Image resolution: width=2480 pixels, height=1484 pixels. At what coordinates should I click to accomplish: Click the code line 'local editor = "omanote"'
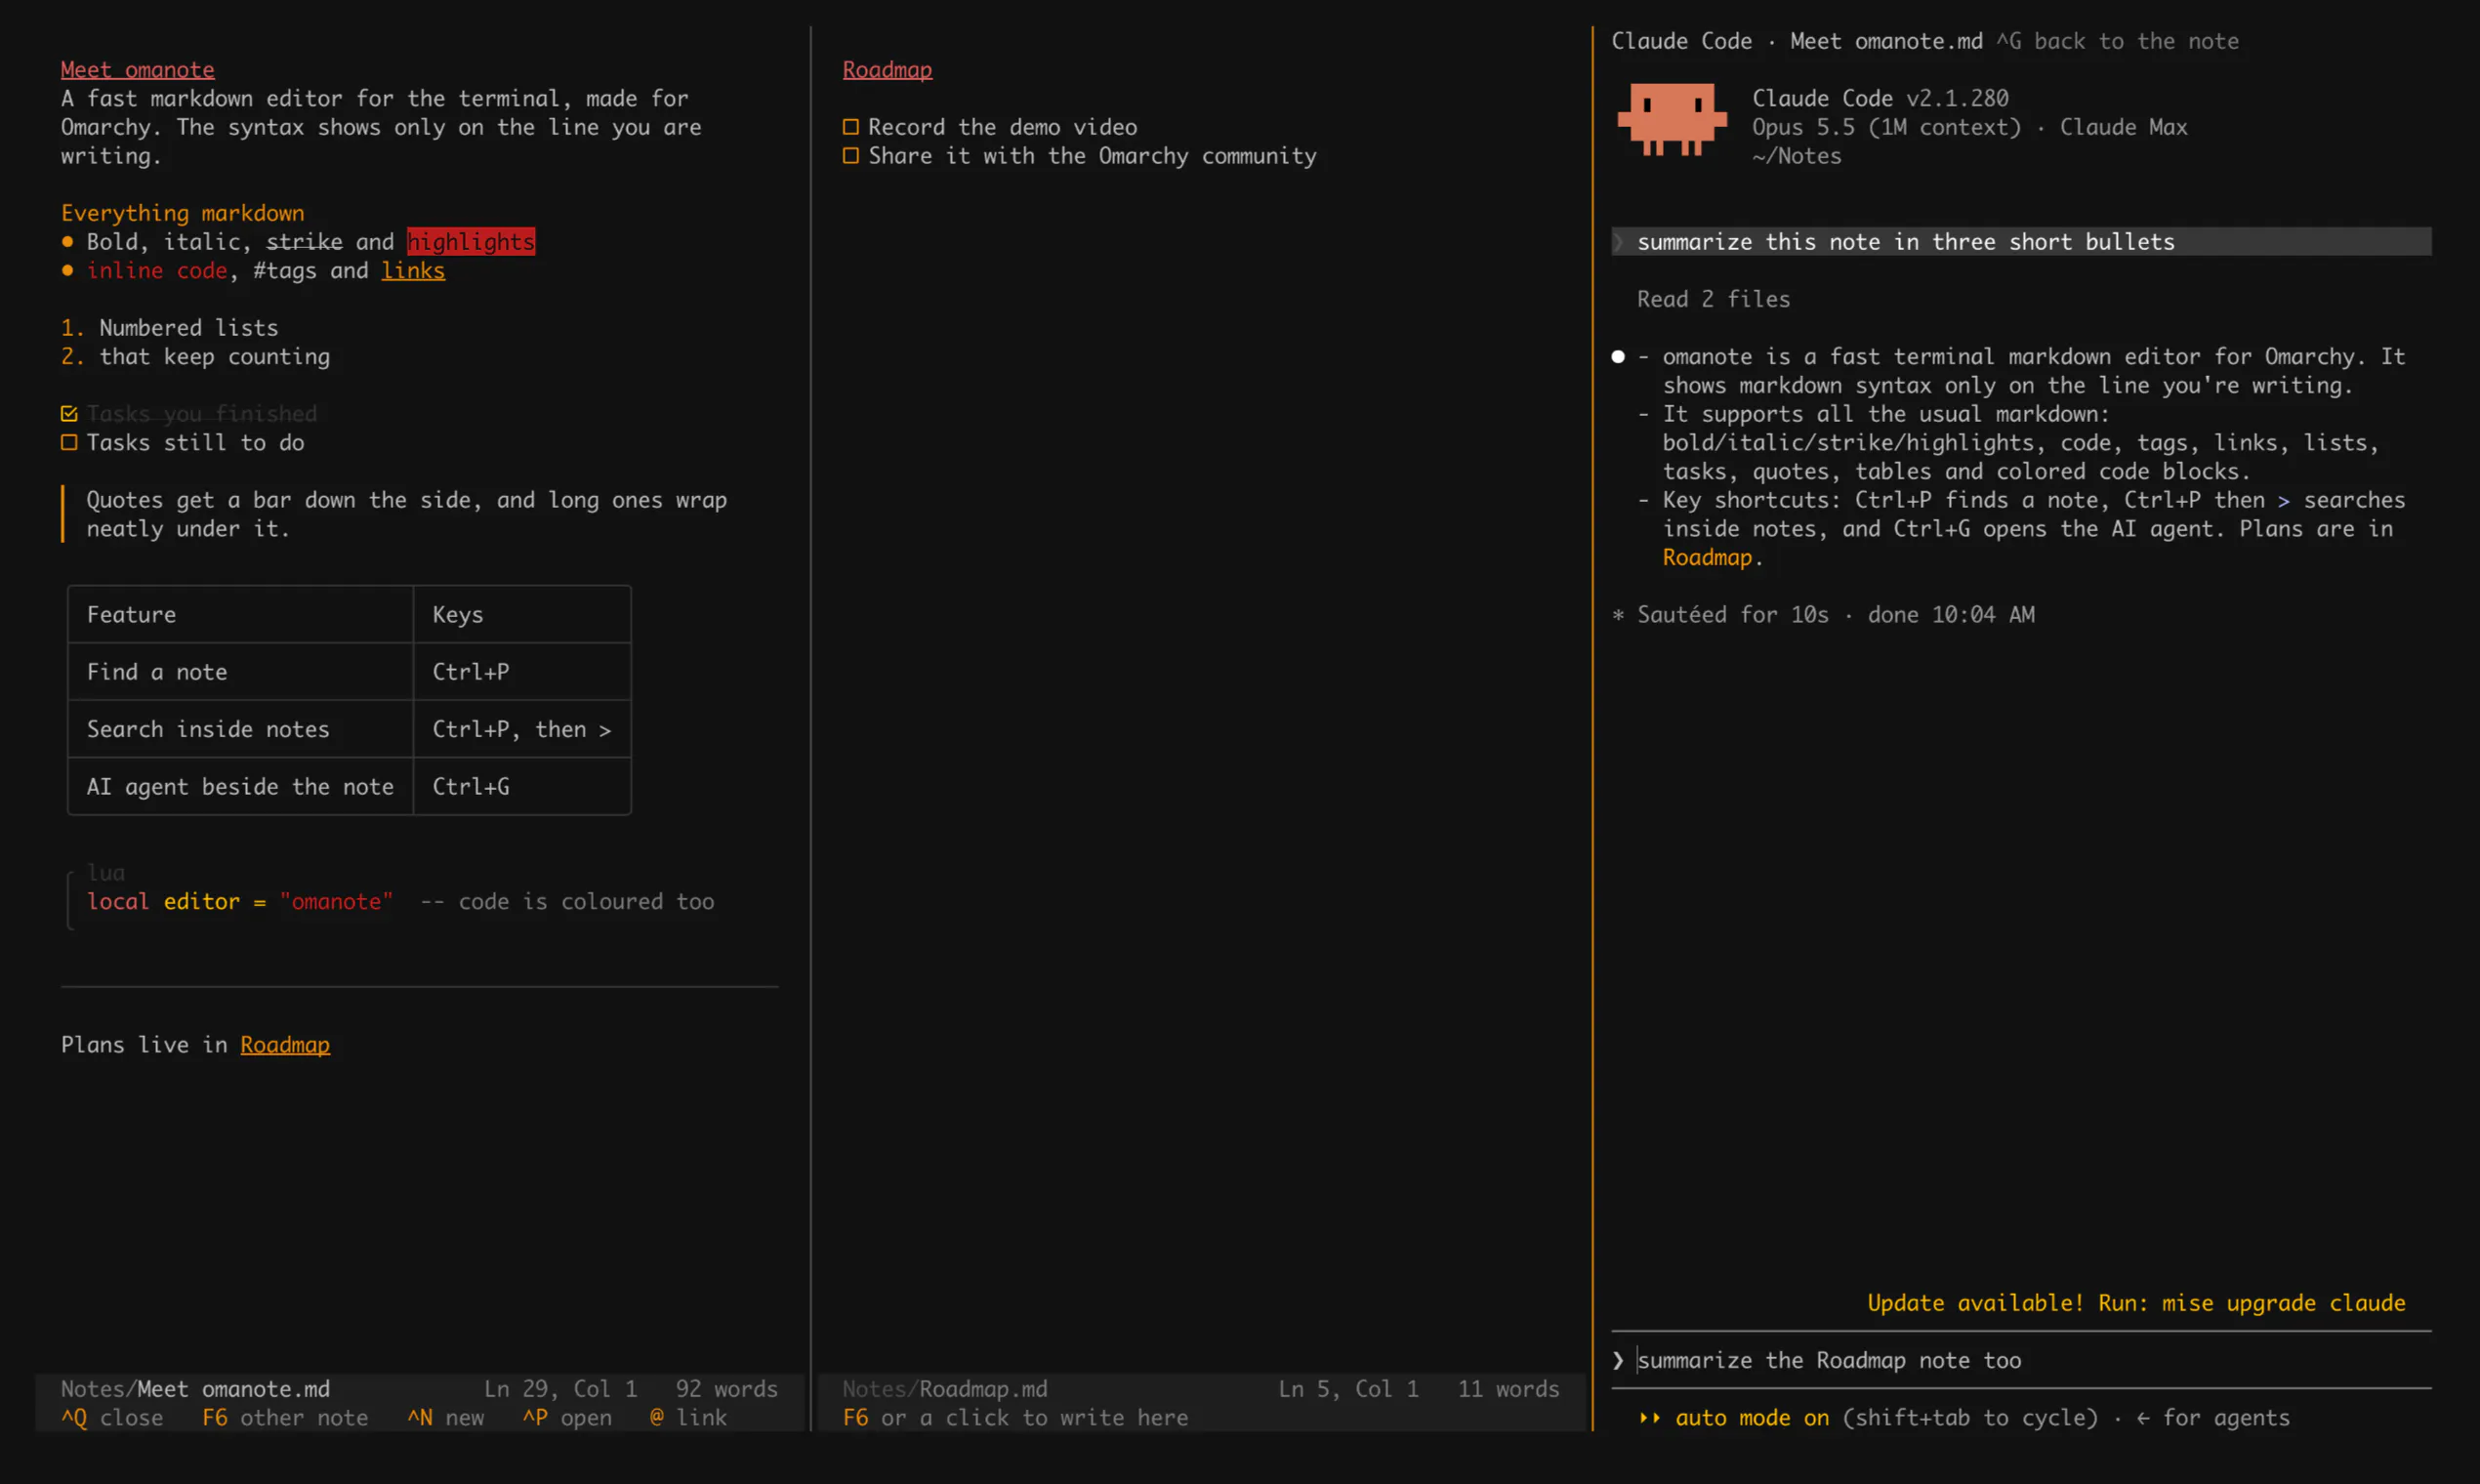pos(240,901)
